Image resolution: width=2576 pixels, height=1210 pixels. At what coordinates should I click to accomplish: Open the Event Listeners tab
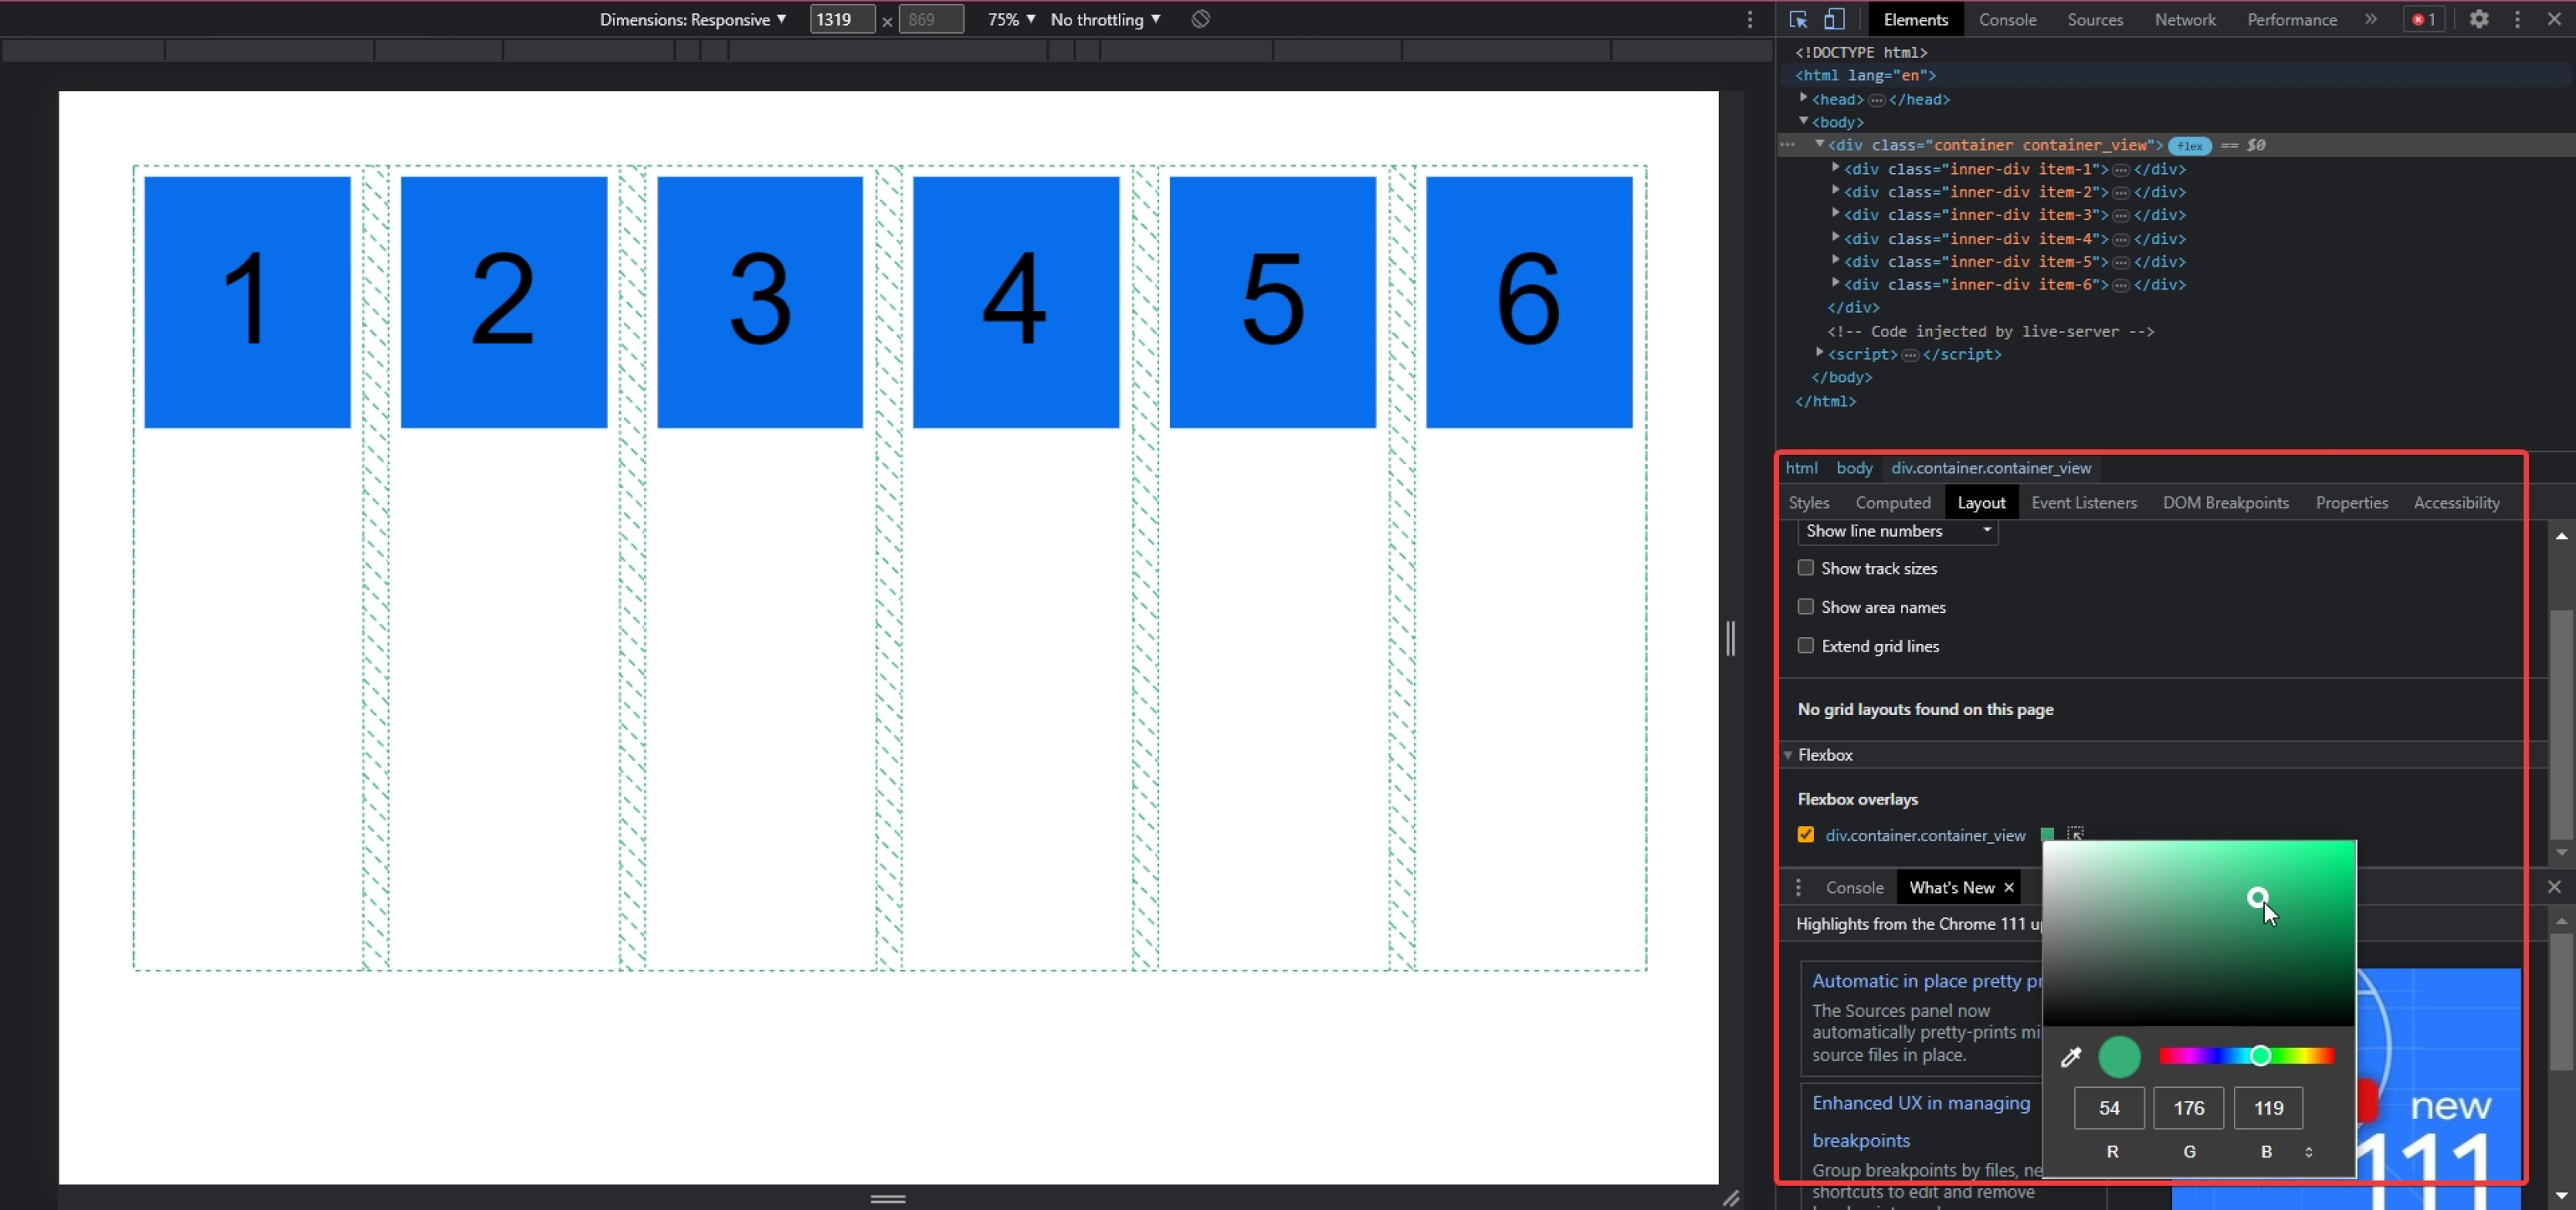click(2084, 502)
